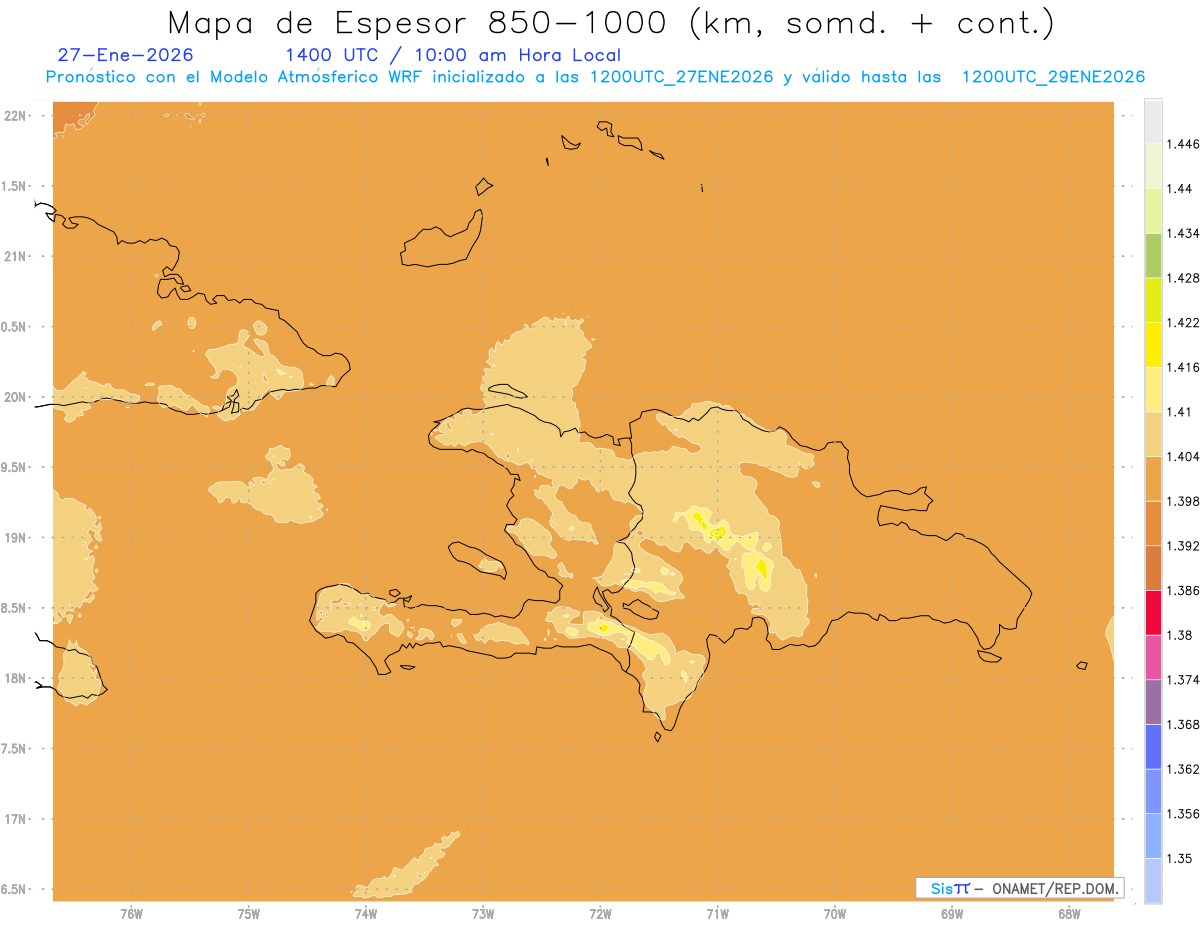Select the date text "27-Ene-2026"
Screen dimensions: 1200x927
[127, 55]
